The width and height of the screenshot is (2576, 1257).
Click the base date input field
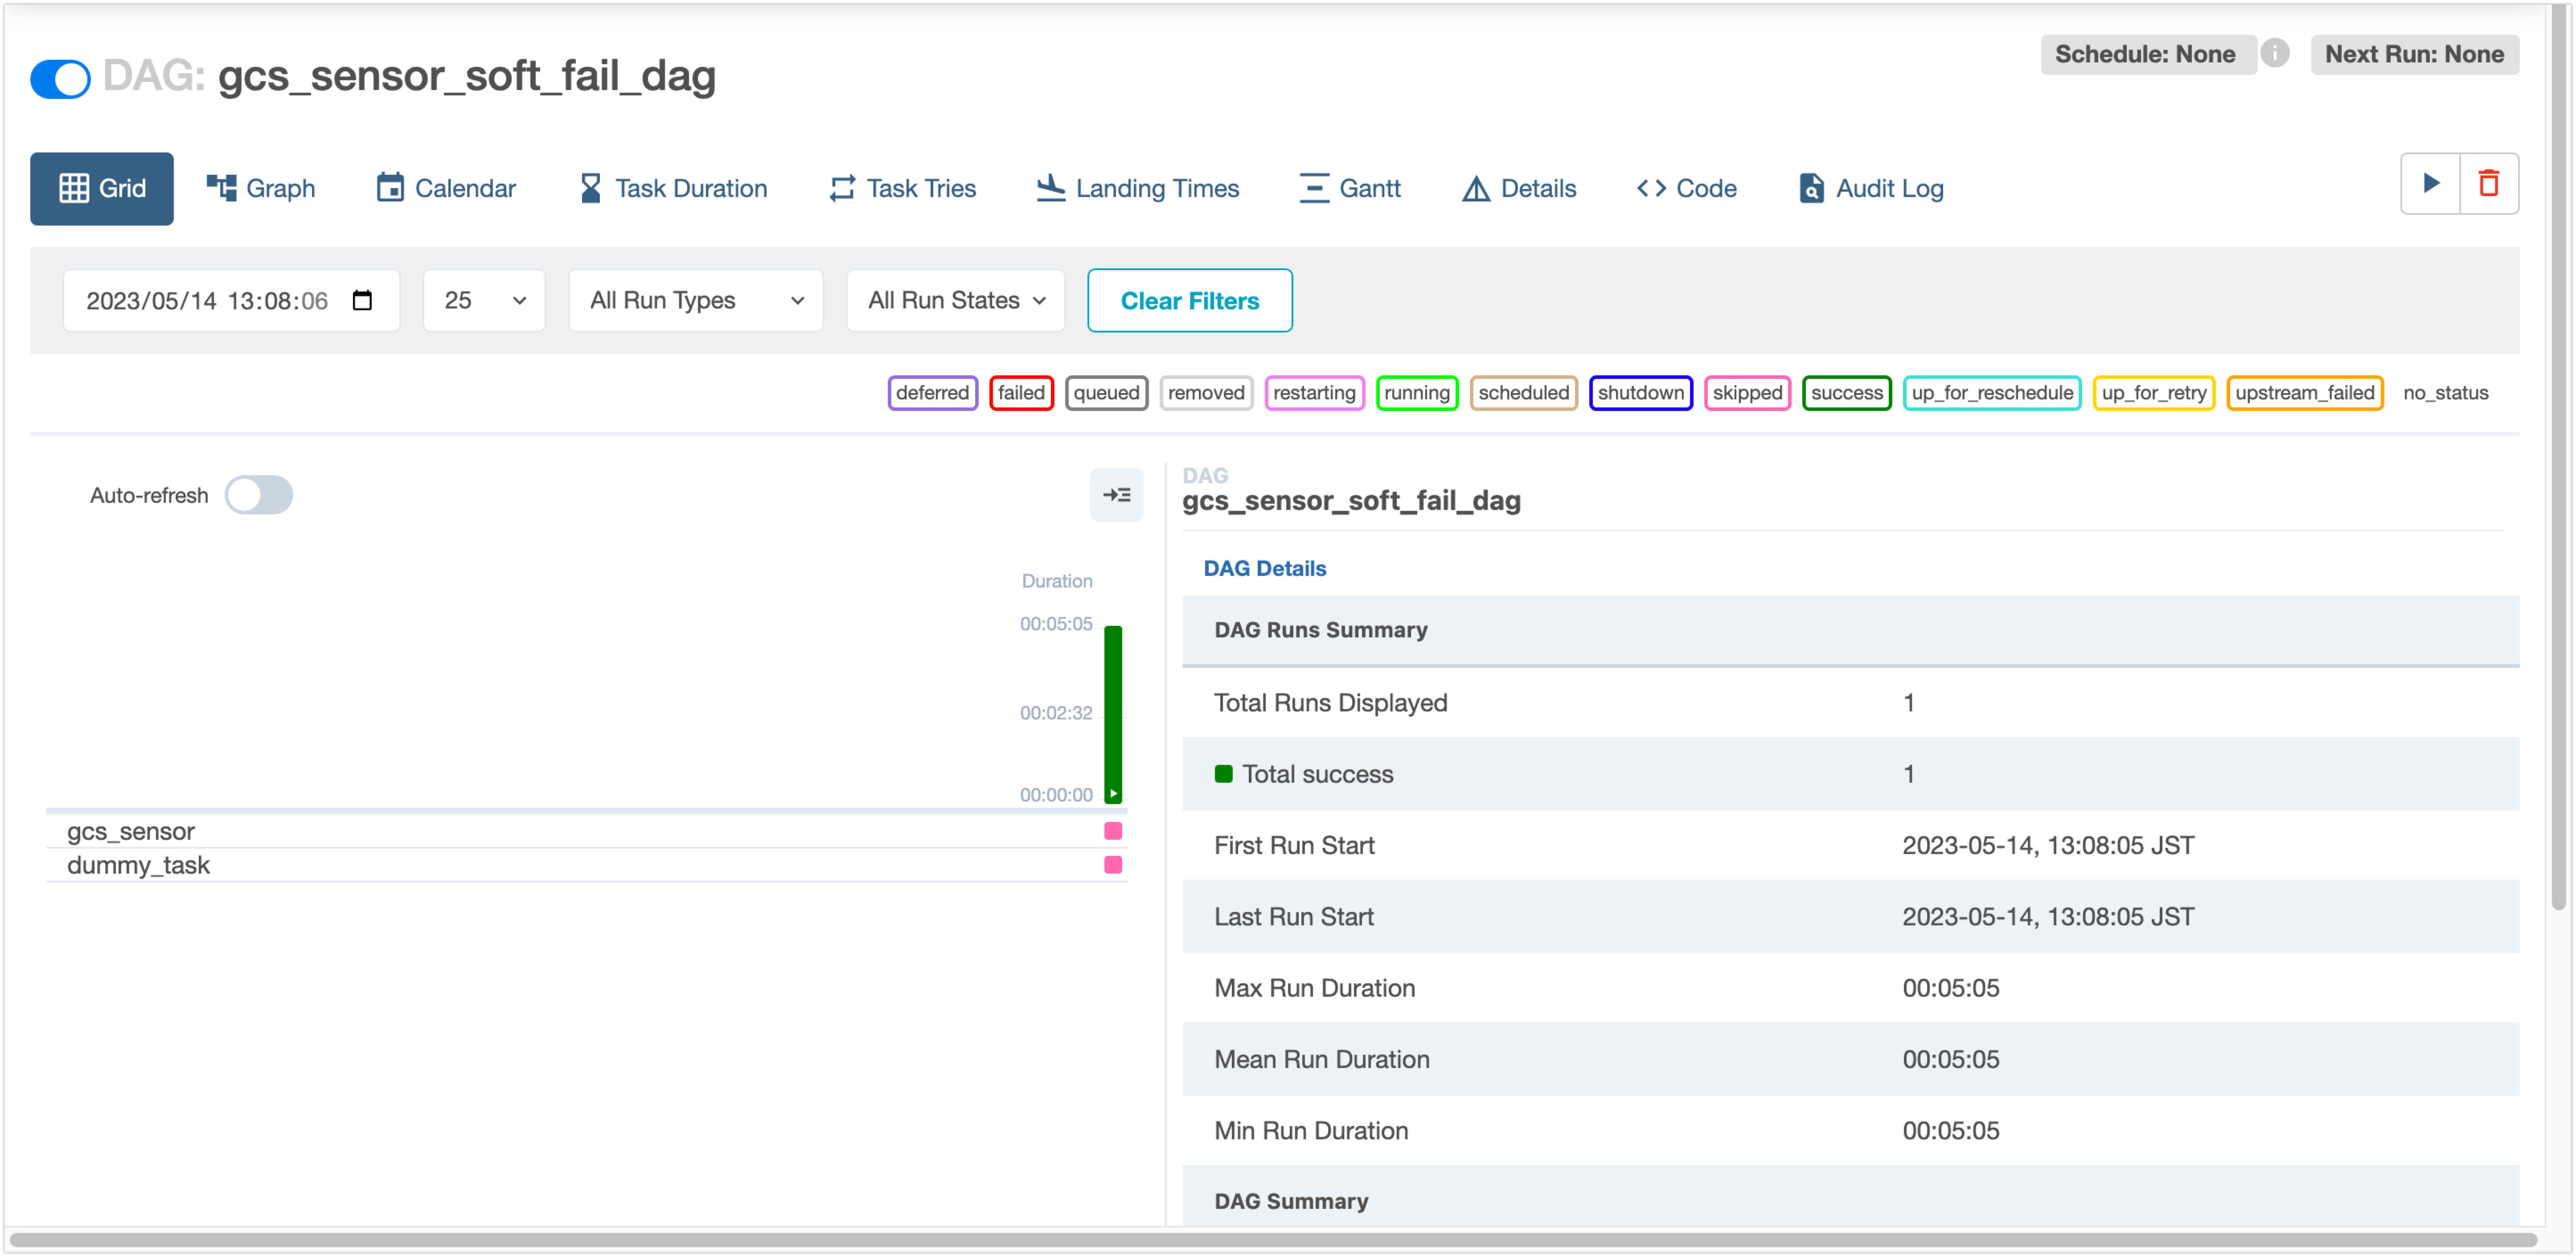231,300
